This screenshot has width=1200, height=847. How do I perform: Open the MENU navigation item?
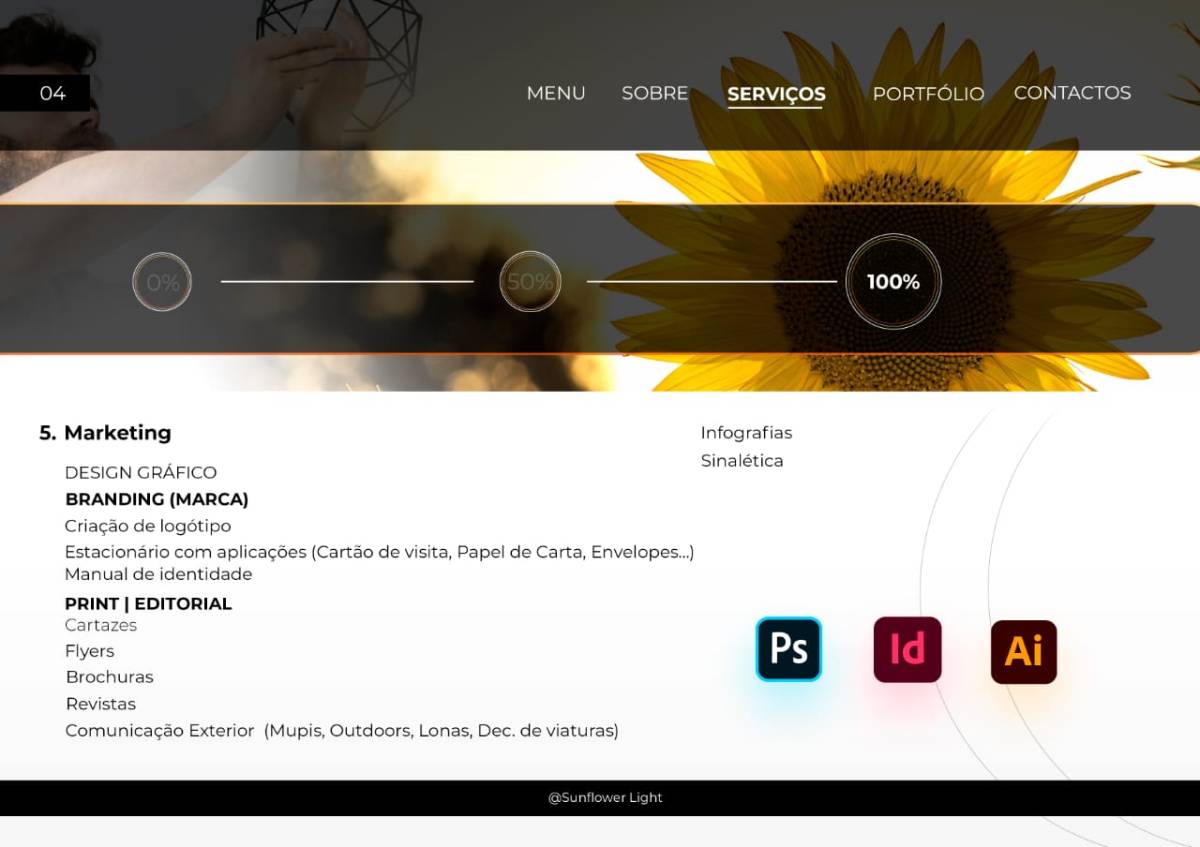556,93
